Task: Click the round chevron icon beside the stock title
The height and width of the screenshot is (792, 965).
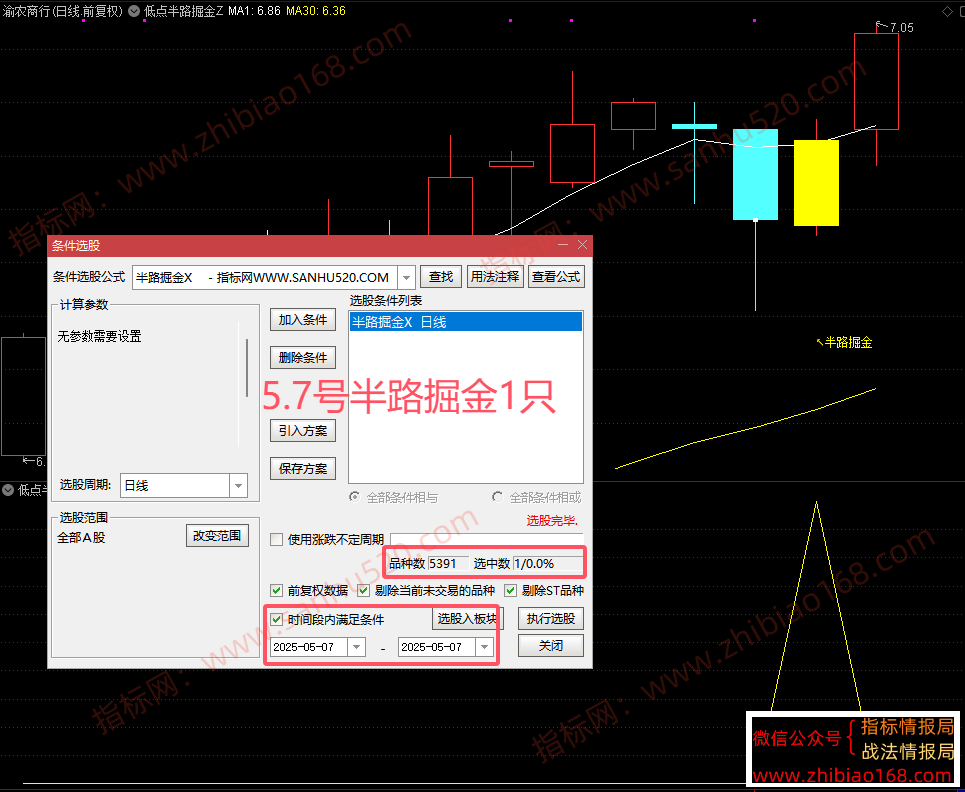Action: [x=134, y=11]
